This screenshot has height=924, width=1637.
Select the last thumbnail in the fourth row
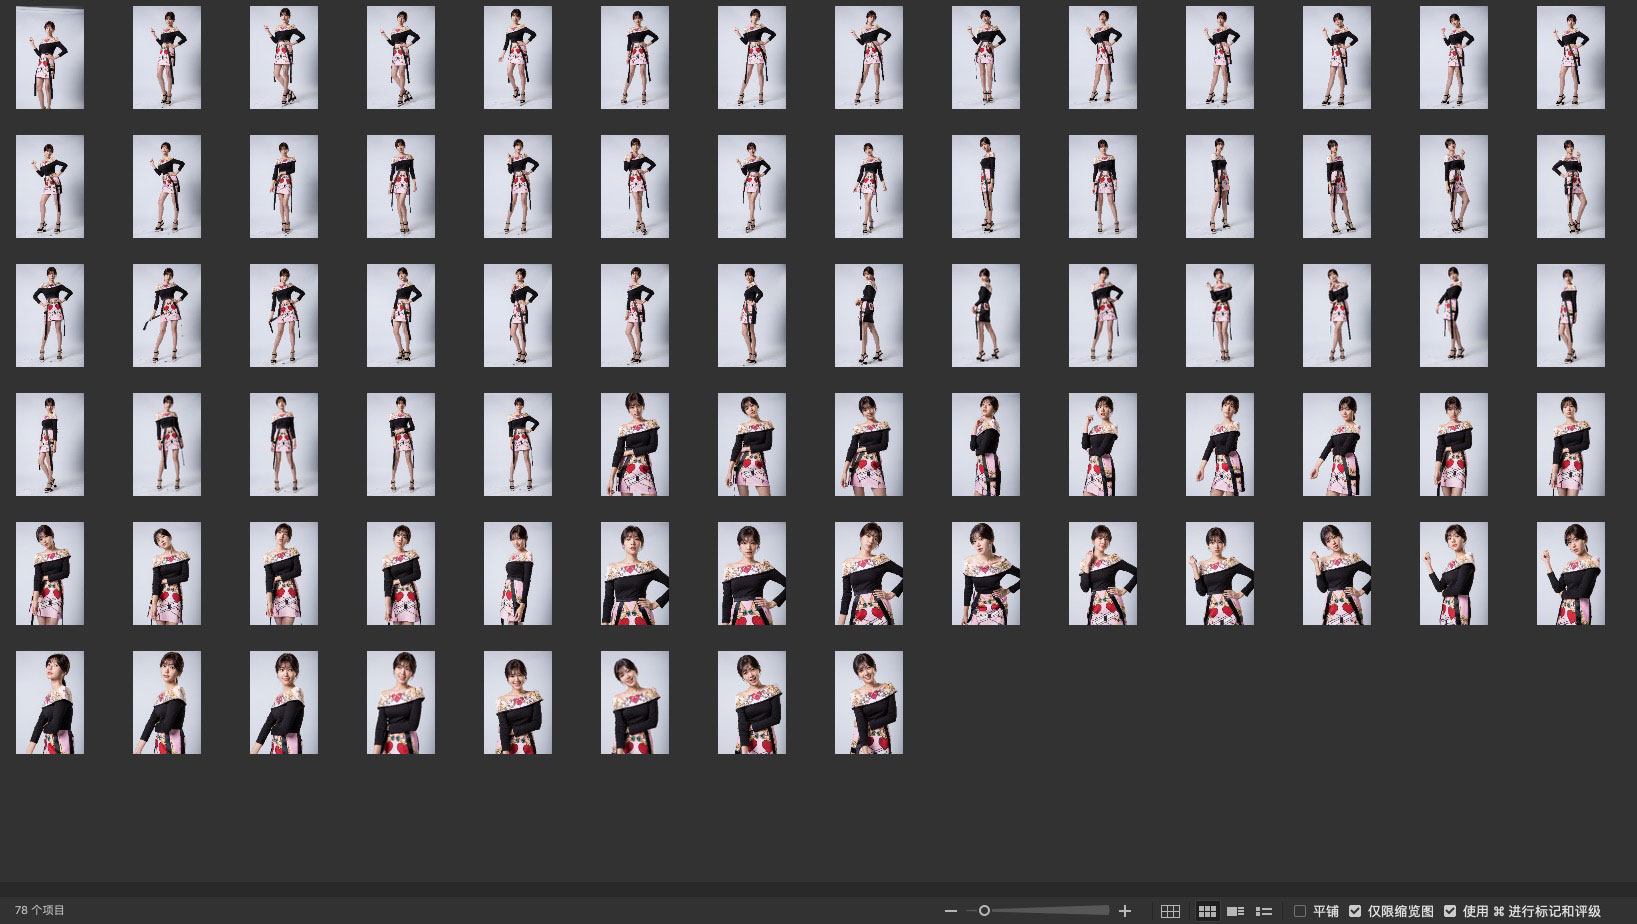pyautogui.click(x=1570, y=445)
